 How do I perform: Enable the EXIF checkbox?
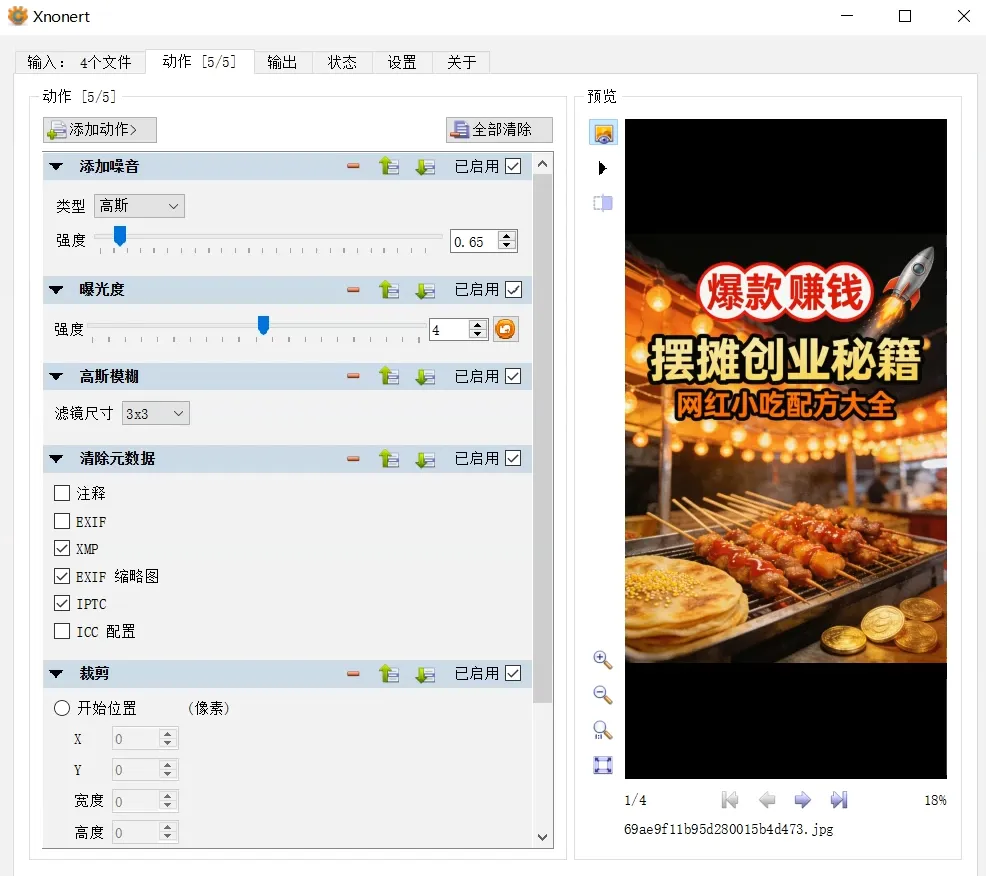coord(62,521)
